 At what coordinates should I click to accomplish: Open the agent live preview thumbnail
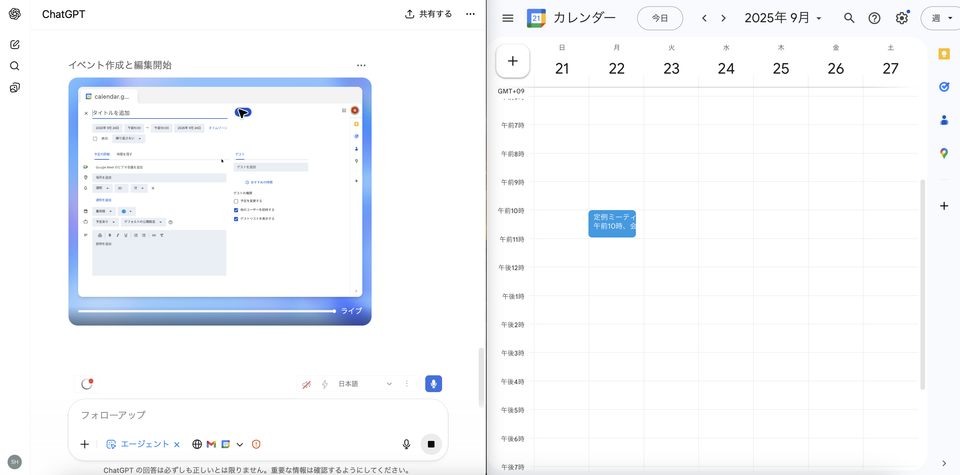click(220, 201)
